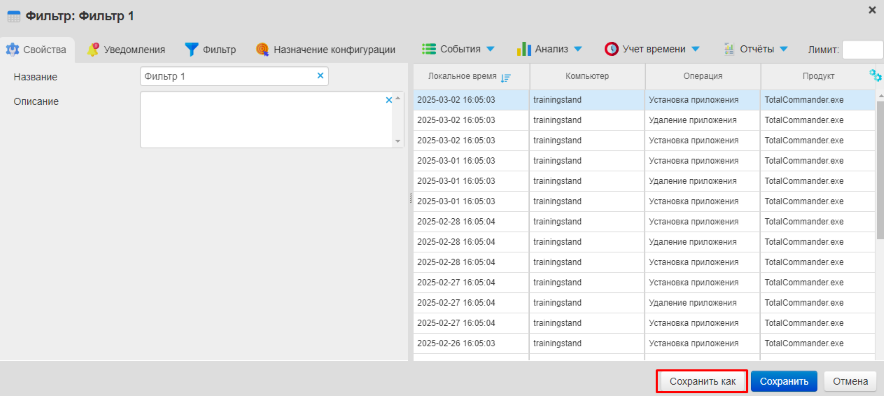Open the Учет времени dropdown arrow
Screen dimensions: 884x396
click(x=695, y=49)
